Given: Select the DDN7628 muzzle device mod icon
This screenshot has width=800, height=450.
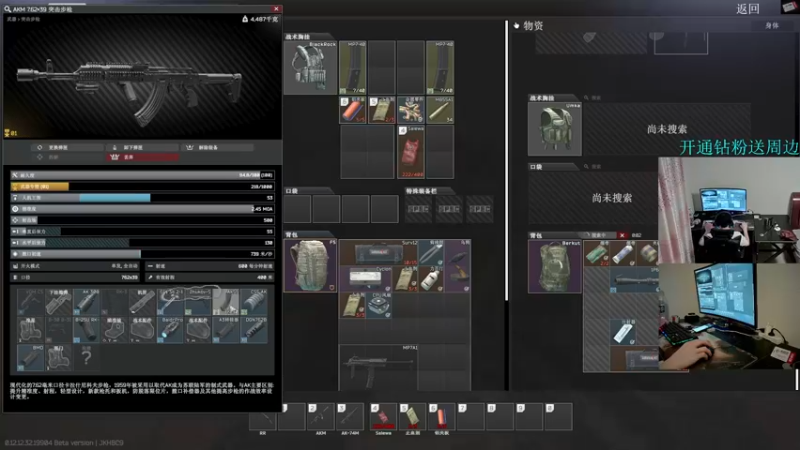Looking at the screenshot, I should [x=254, y=329].
